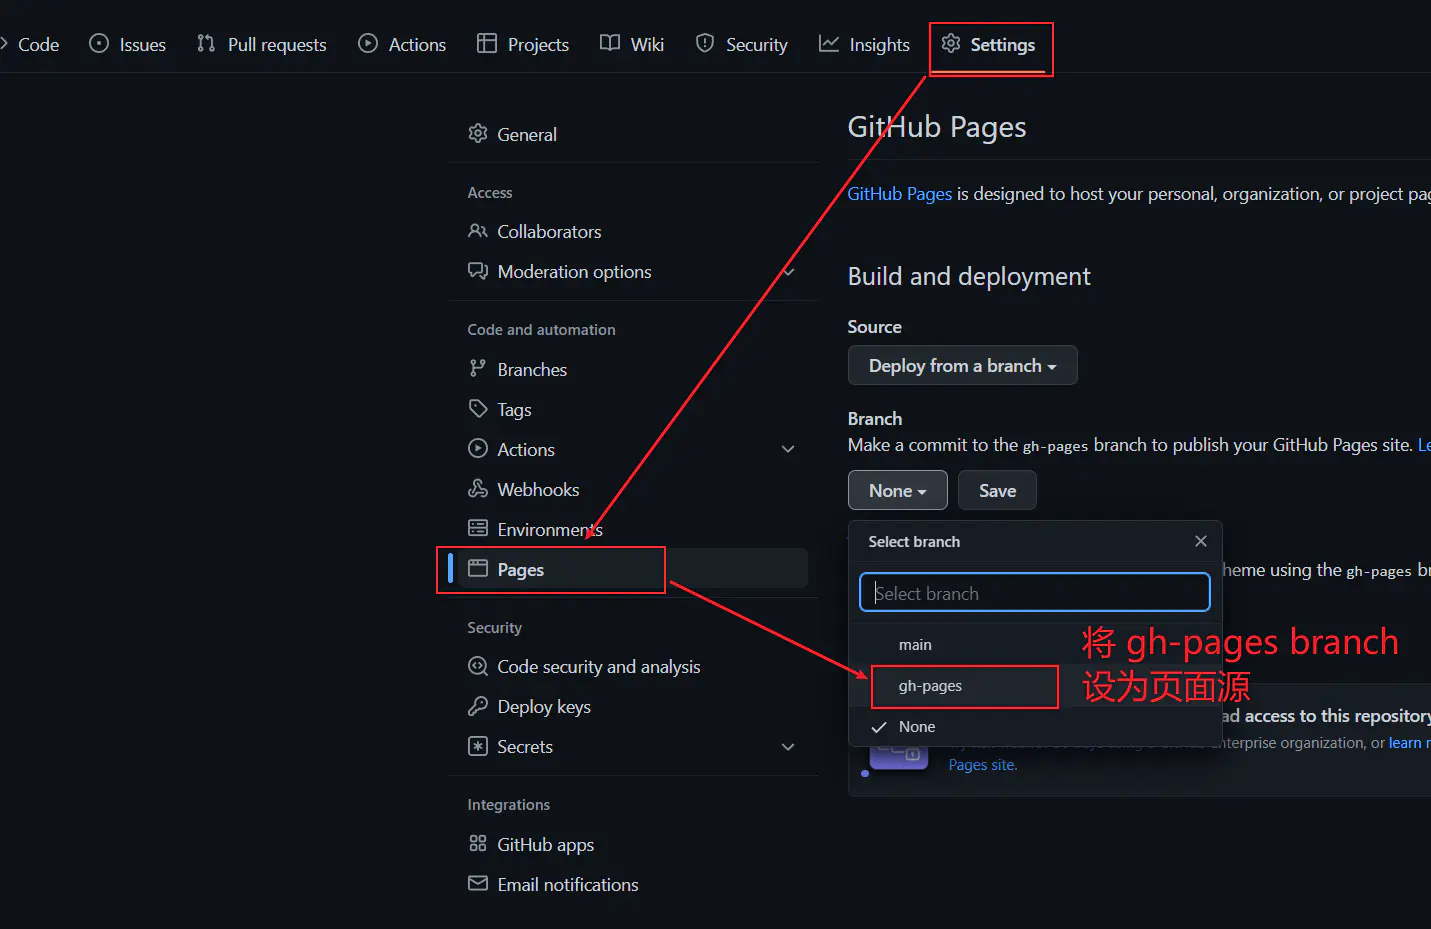Click the Tags tag icon
The height and width of the screenshot is (929, 1431).
point(478,408)
